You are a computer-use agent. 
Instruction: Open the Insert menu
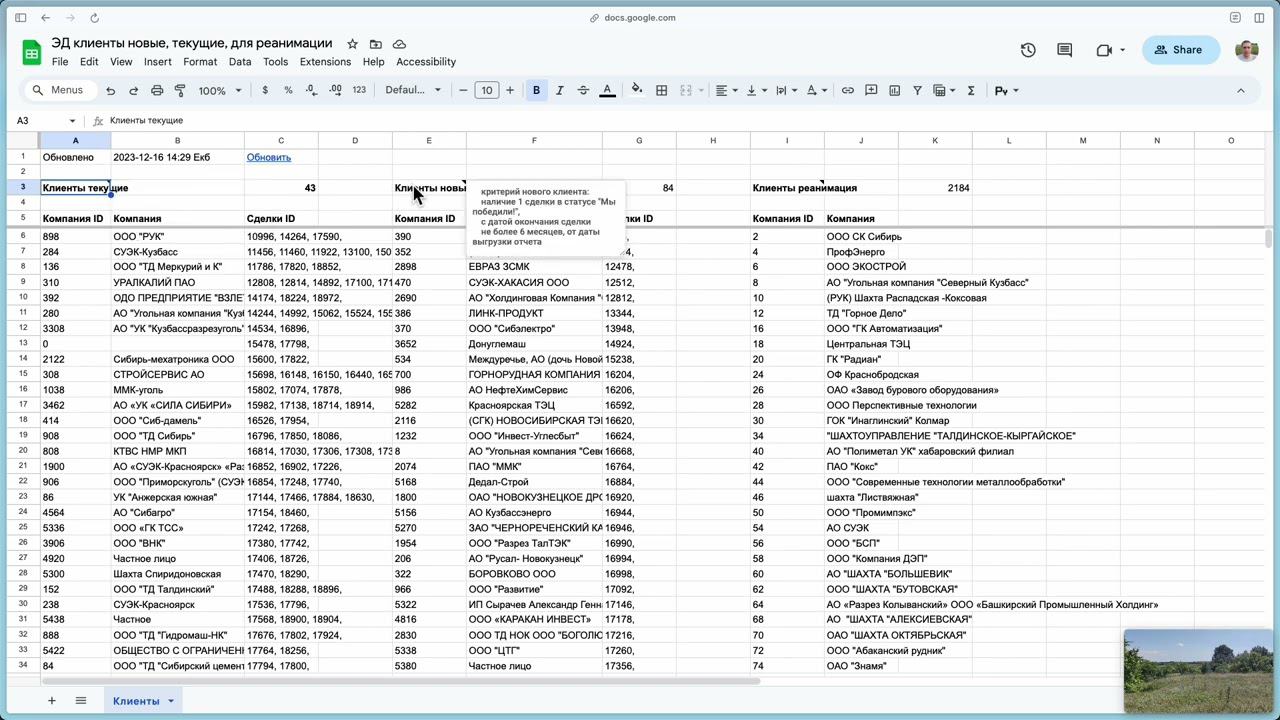(157, 62)
